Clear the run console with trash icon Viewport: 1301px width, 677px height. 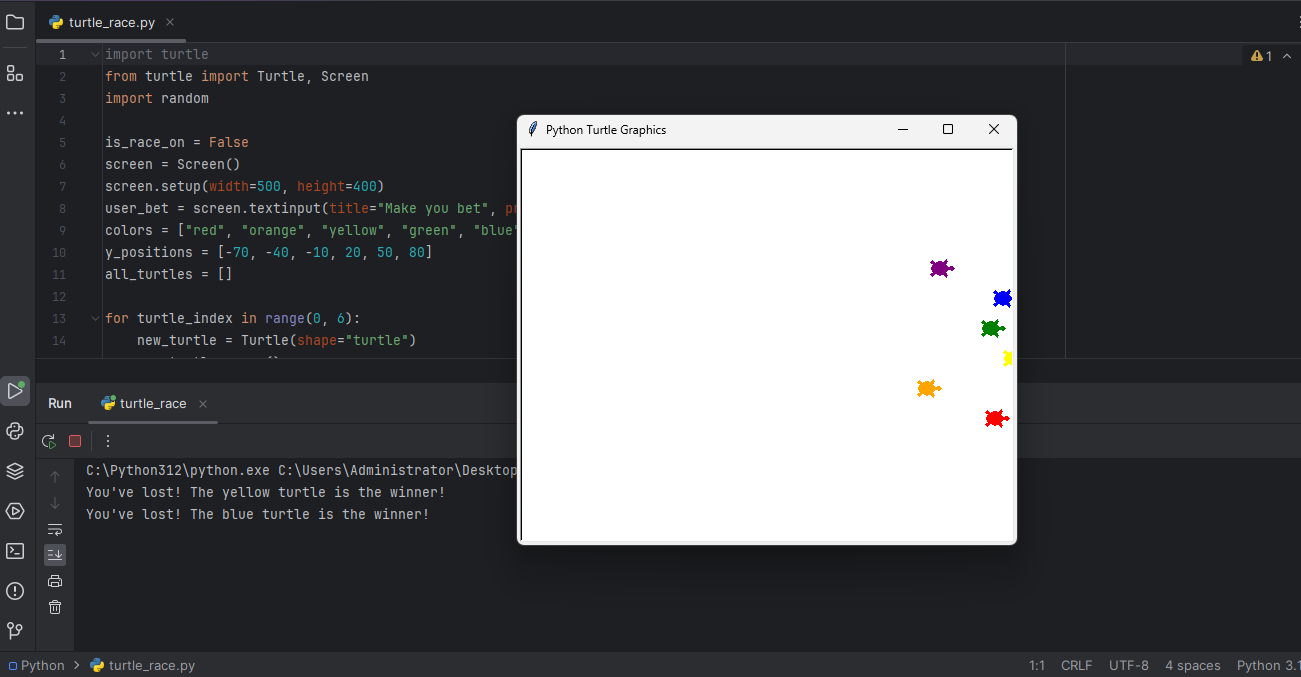pos(55,607)
